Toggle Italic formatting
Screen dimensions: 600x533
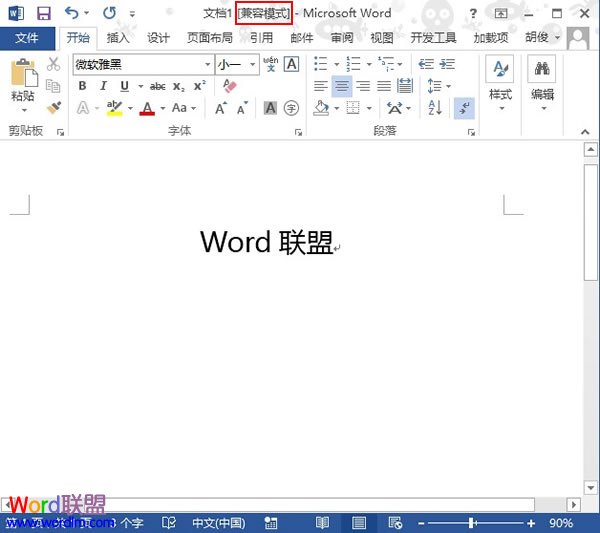103,86
